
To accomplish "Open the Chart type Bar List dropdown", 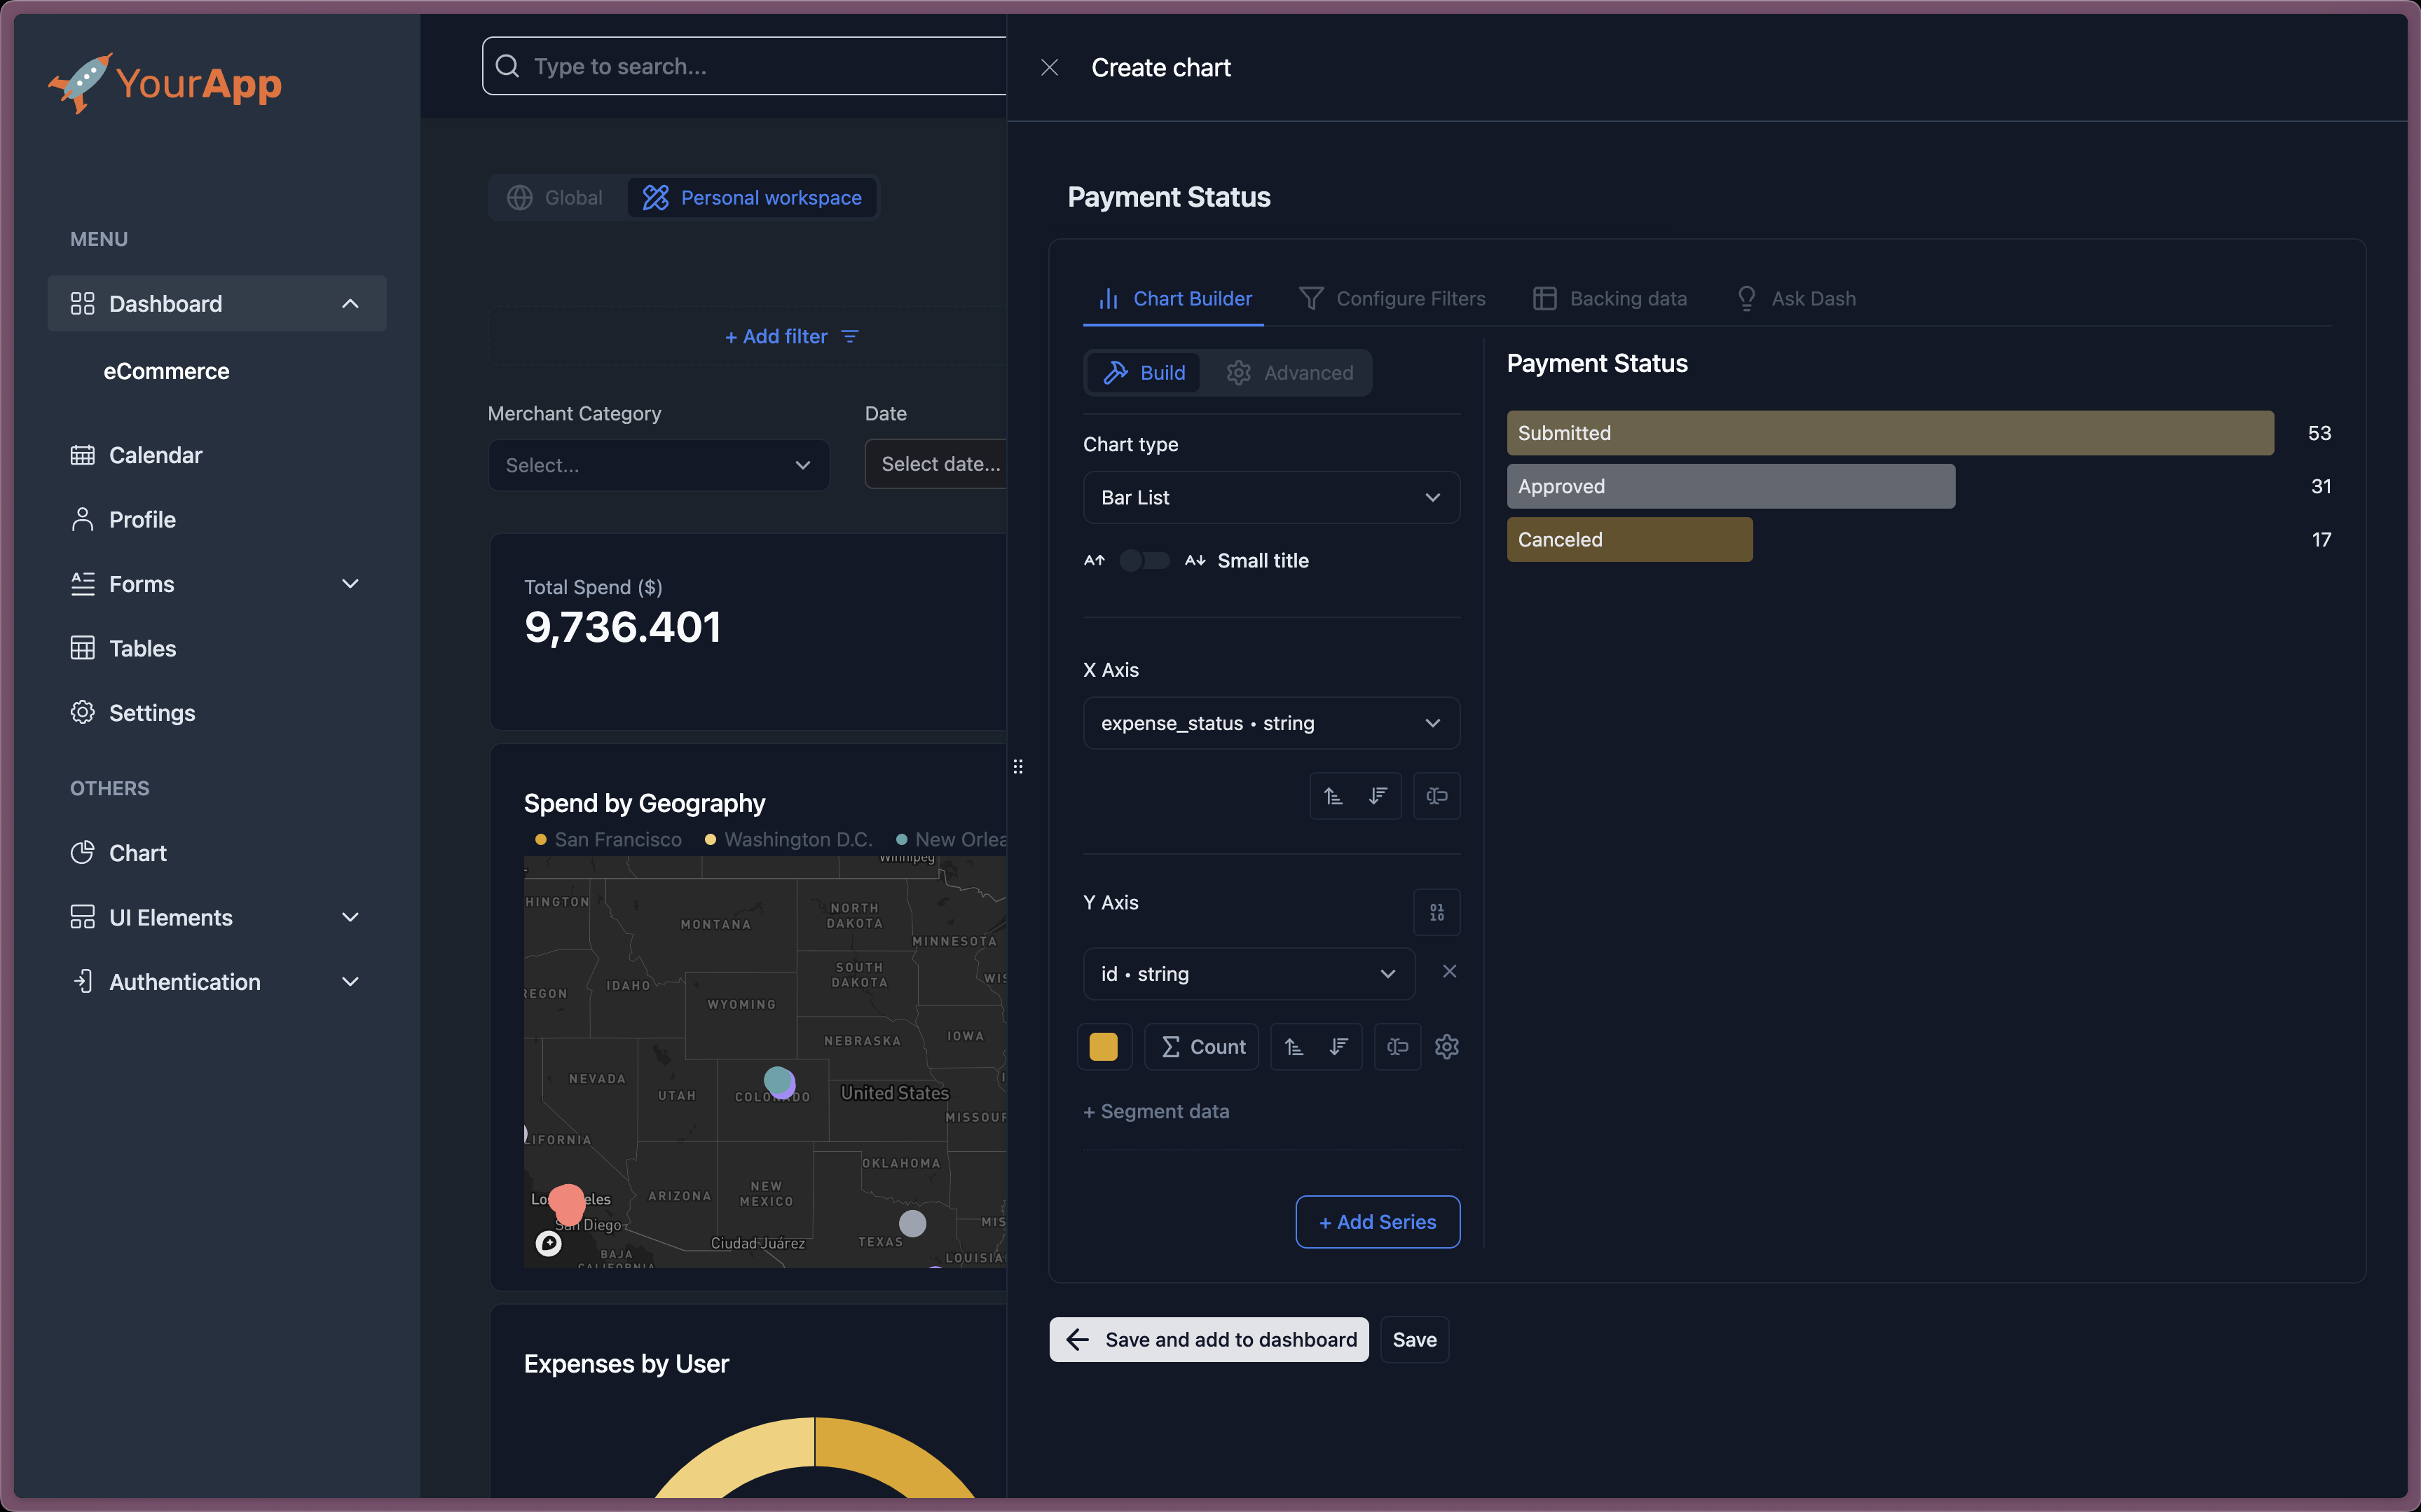I will 1270,498.
